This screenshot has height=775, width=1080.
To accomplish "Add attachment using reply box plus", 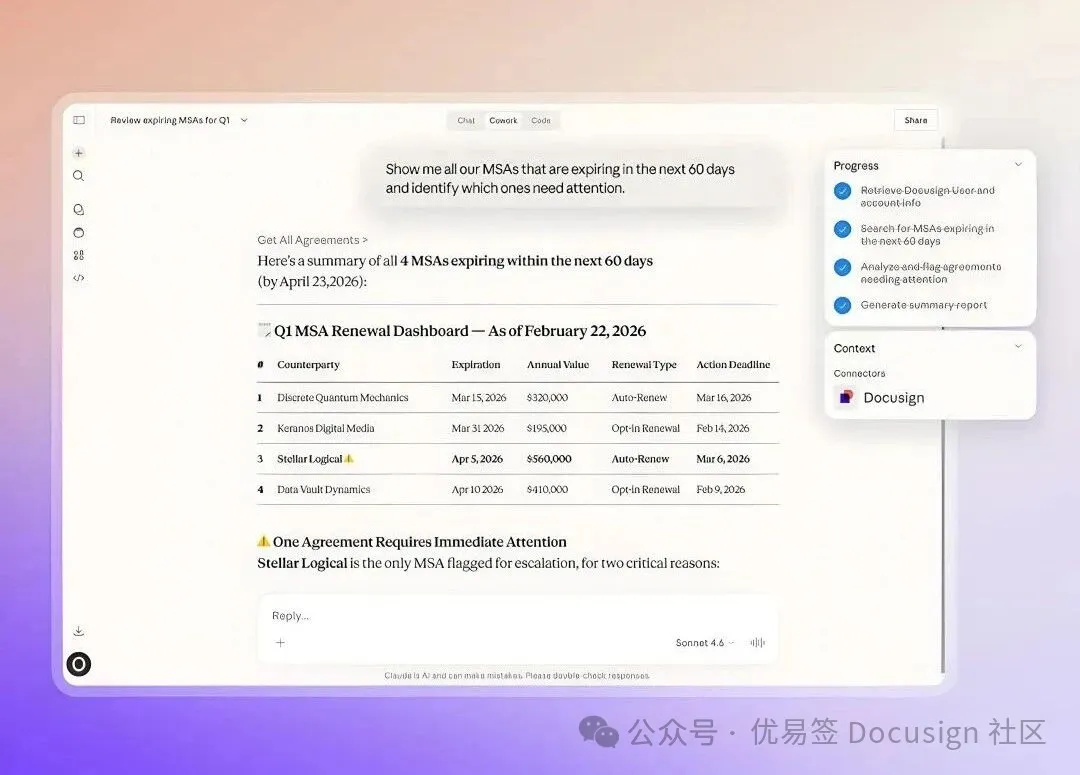I will coord(280,643).
